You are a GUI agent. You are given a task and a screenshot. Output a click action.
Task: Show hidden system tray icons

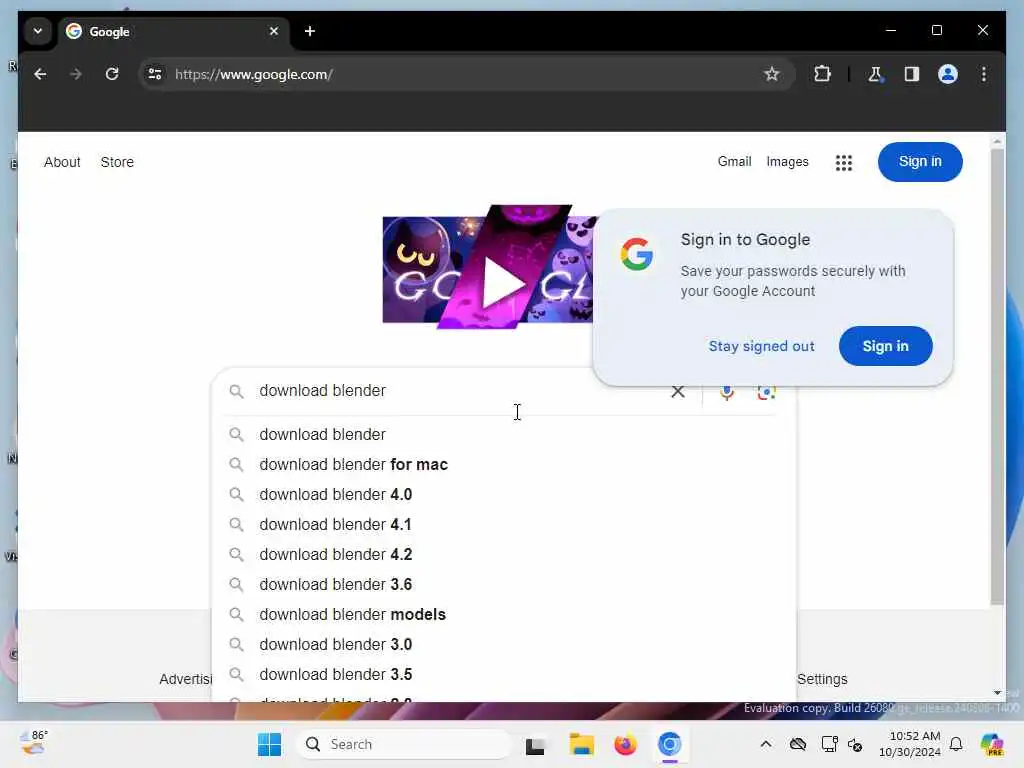[x=766, y=744]
